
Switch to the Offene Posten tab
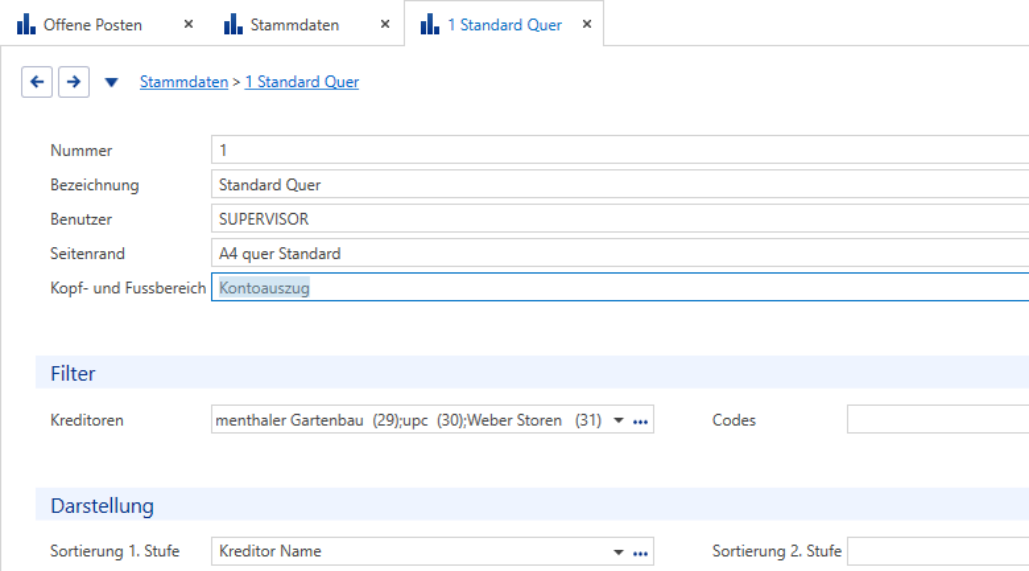click(x=93, y=25)
